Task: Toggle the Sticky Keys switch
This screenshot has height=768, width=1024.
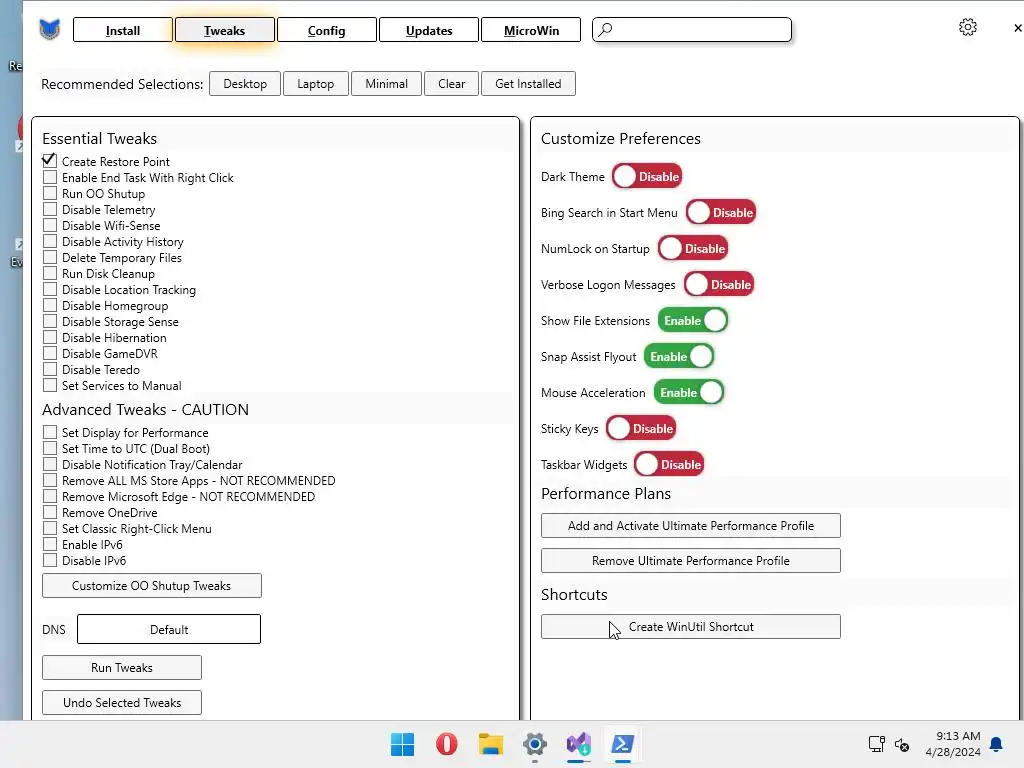Action: point(641,428)
